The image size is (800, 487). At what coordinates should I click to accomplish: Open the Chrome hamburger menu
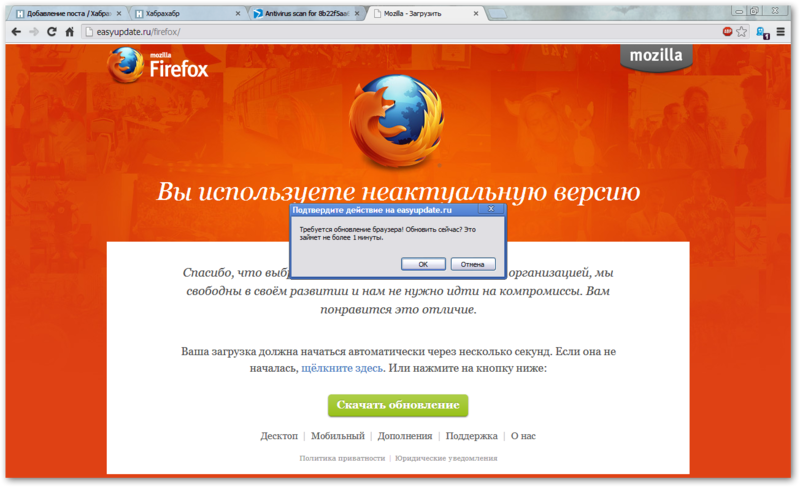point(781,32)
